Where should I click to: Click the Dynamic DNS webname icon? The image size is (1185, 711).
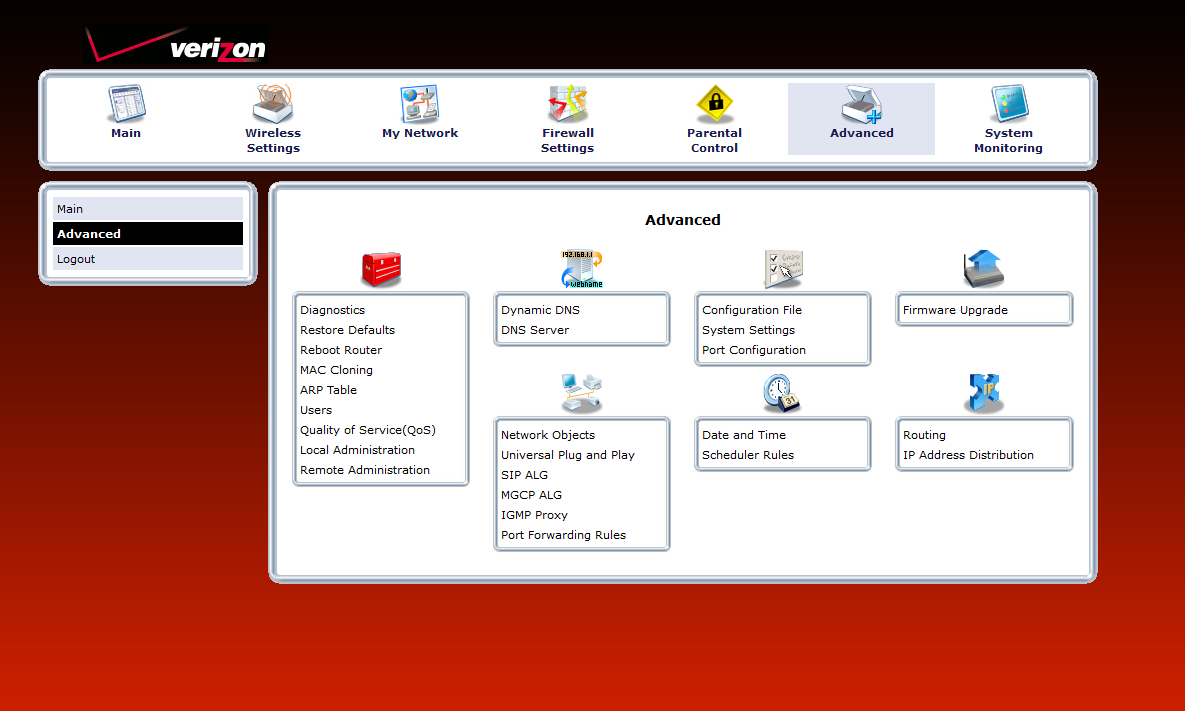click(582, 269)
